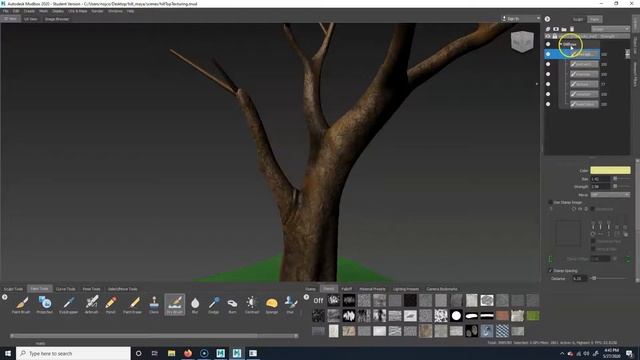Screen dimensions: 640x360
Task: Open the Mirror dropdown
Action: (x=610, y=195)
